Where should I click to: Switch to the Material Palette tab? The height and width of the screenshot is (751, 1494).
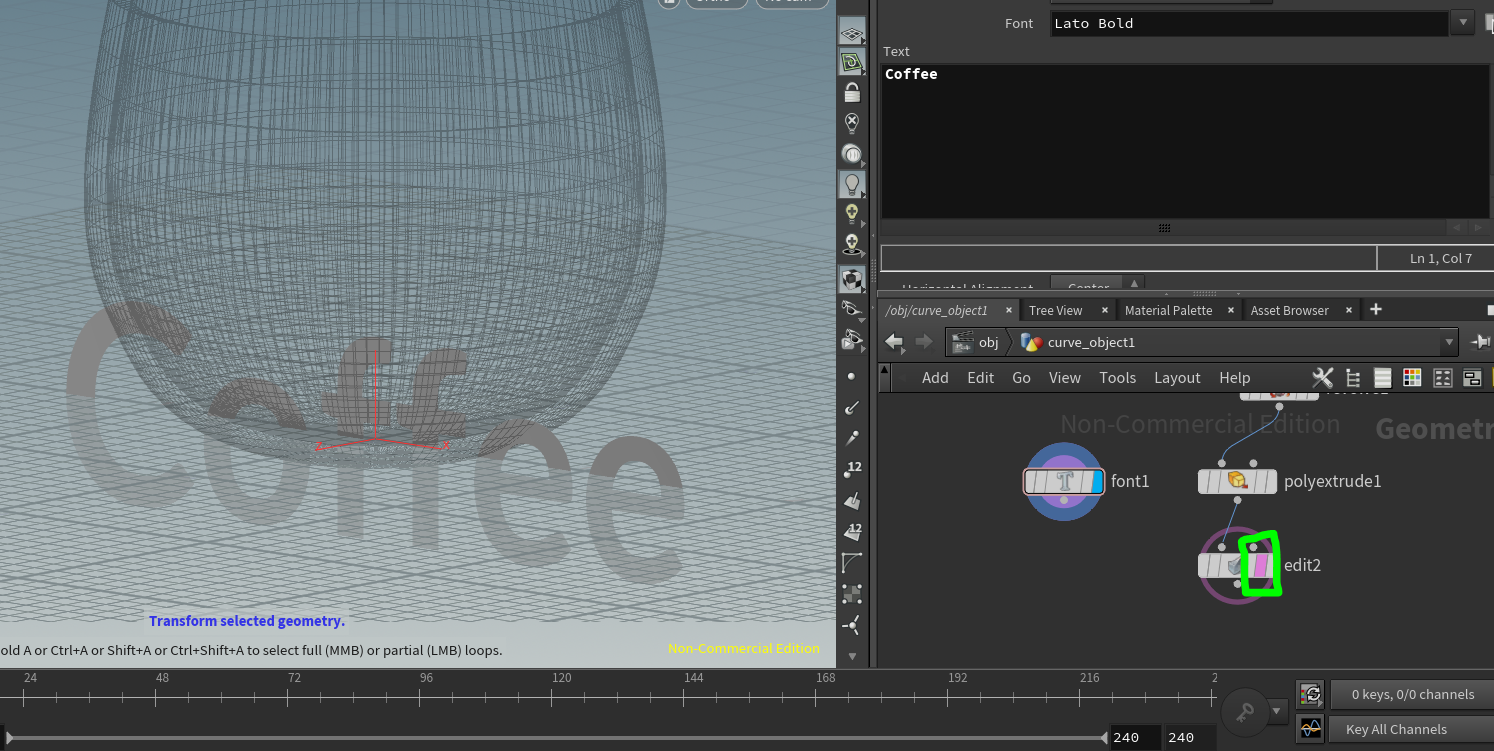point(1168,310)
